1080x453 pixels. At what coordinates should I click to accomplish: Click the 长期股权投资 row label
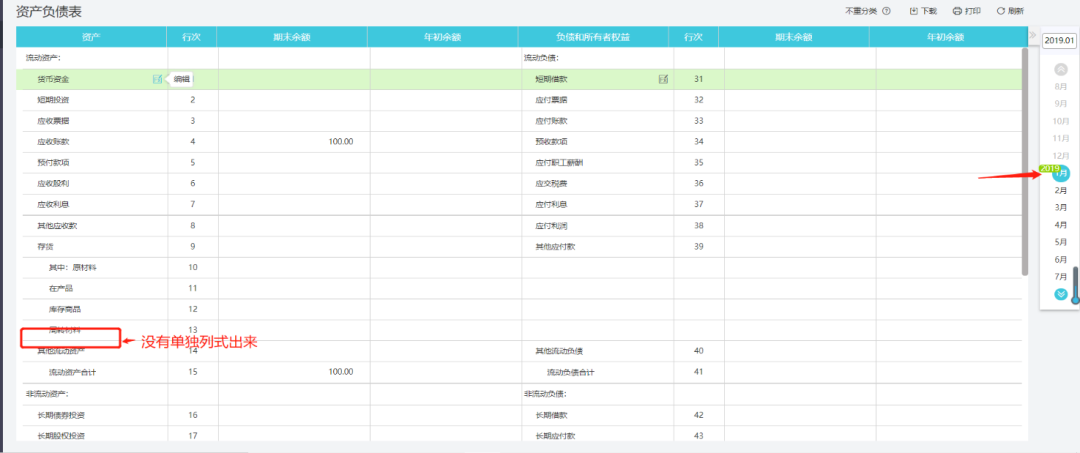coord(61,436)
